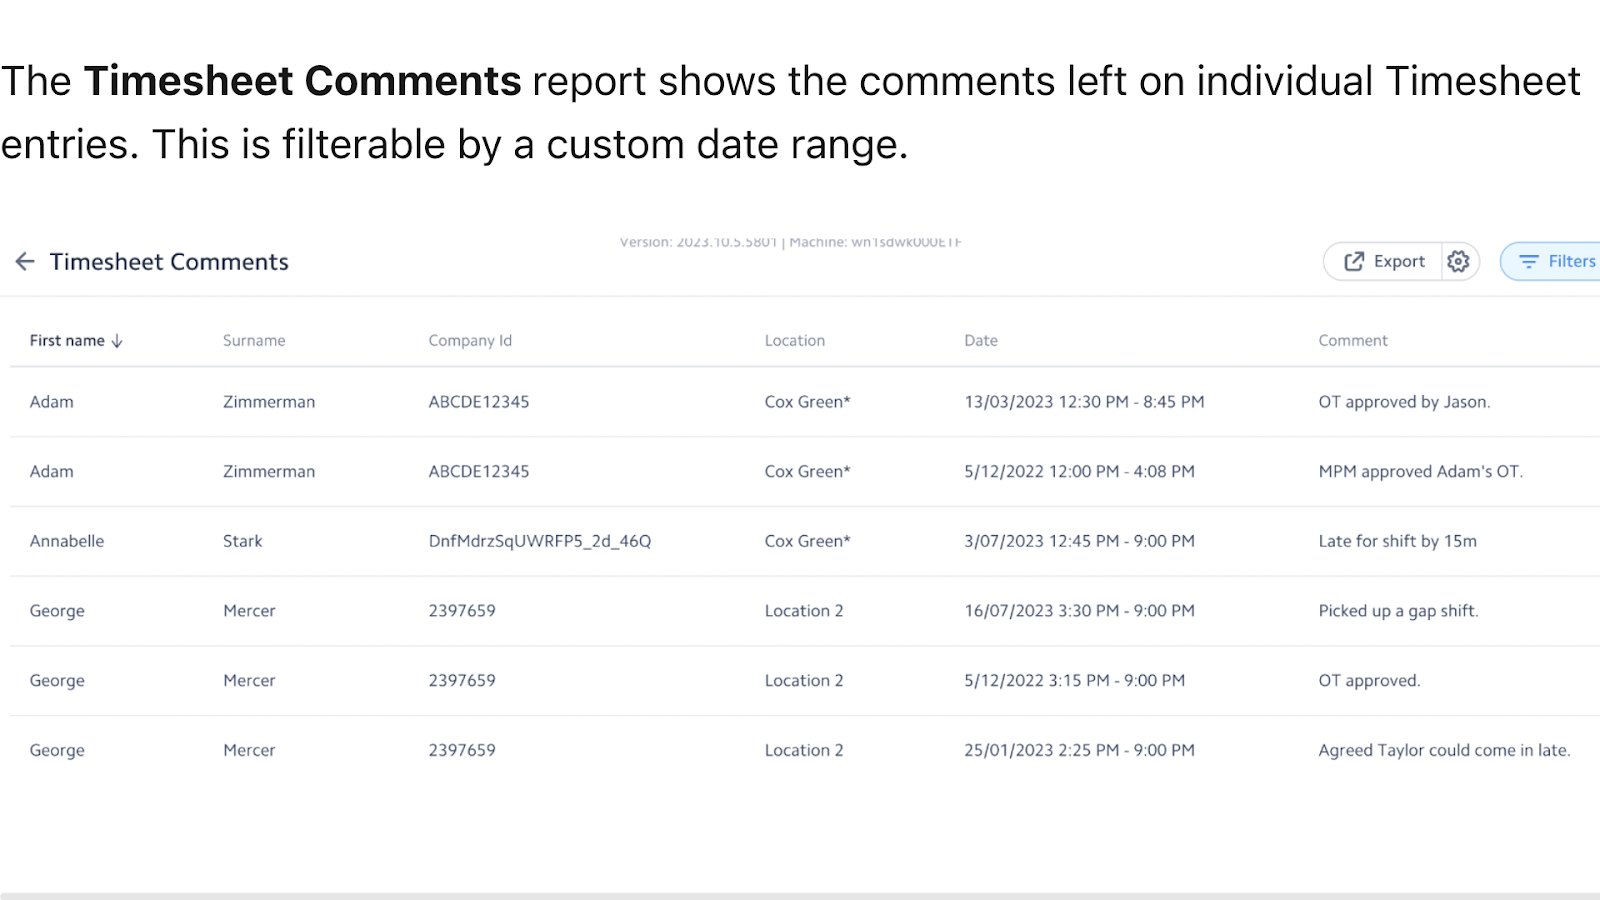The height and width of the screenshot is (900, 1600).
Task: Click the horizontal scrollbar at the bottom
Action: coord(800,895)
